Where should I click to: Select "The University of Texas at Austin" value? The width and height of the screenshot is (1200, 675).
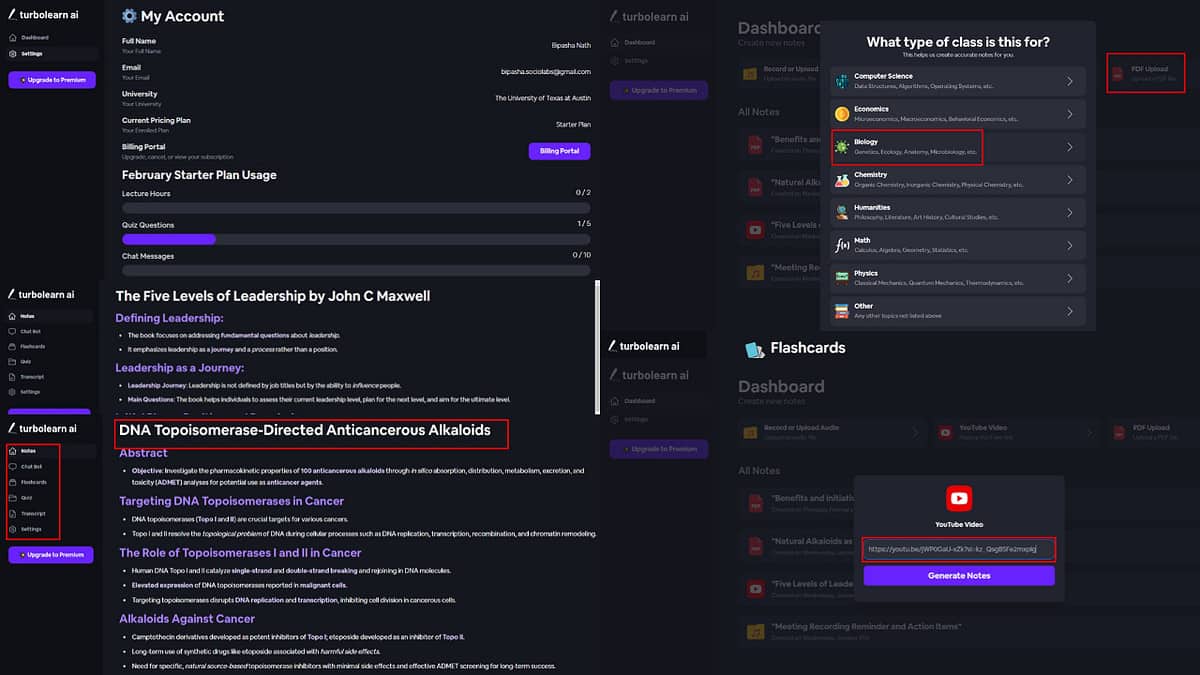(x=542, y=98)
